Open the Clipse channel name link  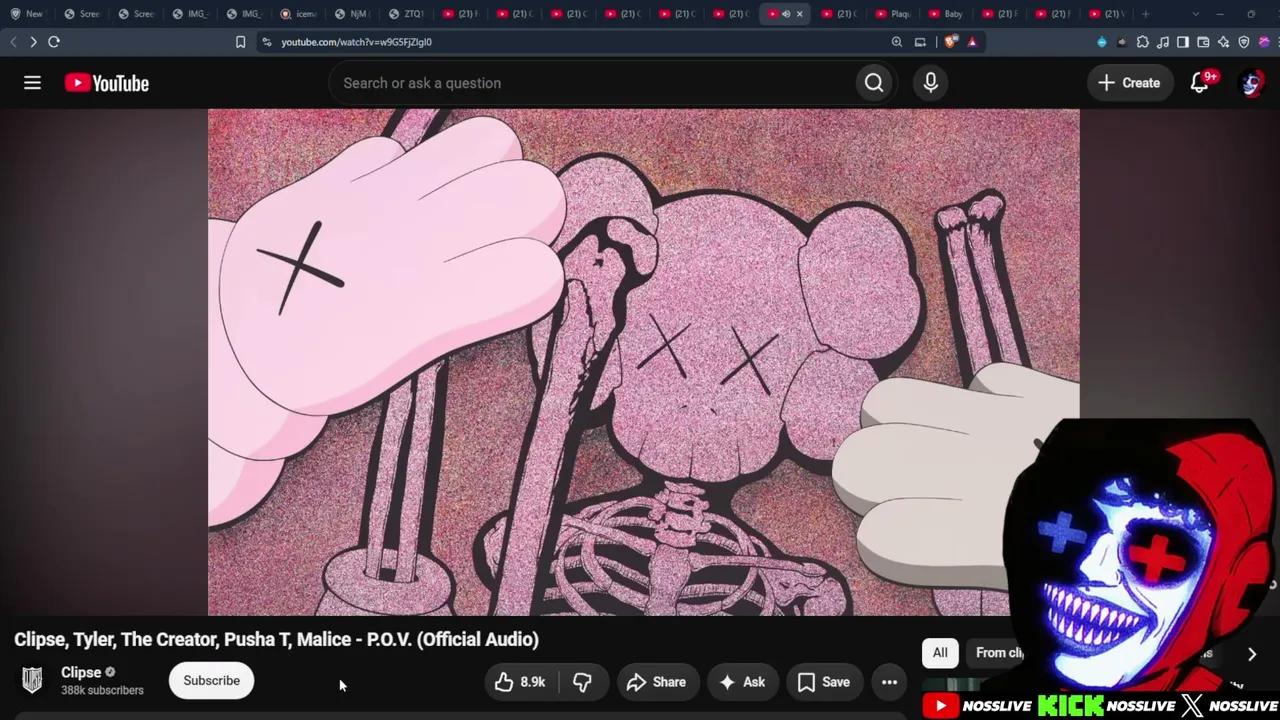click(x=81, y=672)
